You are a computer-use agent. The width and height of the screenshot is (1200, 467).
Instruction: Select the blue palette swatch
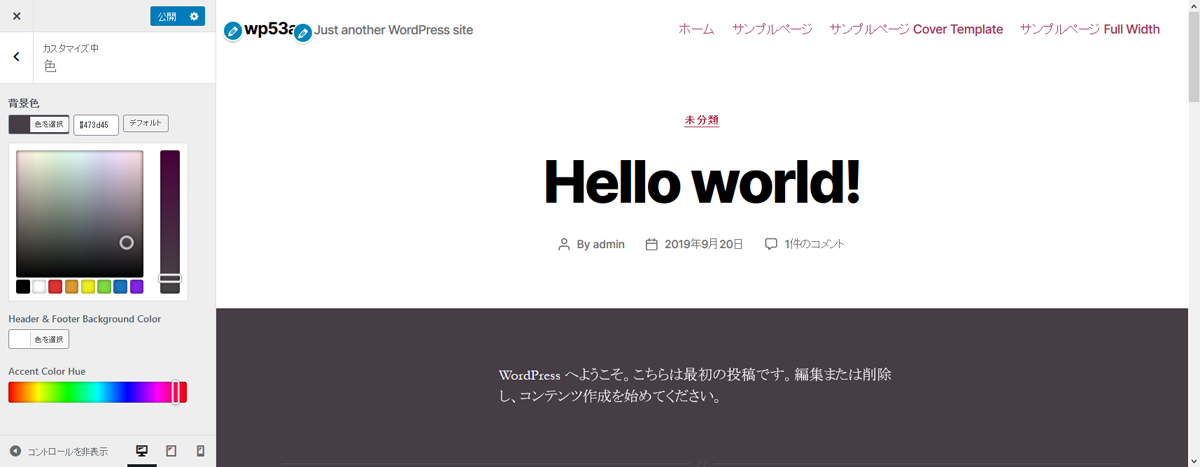(x=120, y=287)
